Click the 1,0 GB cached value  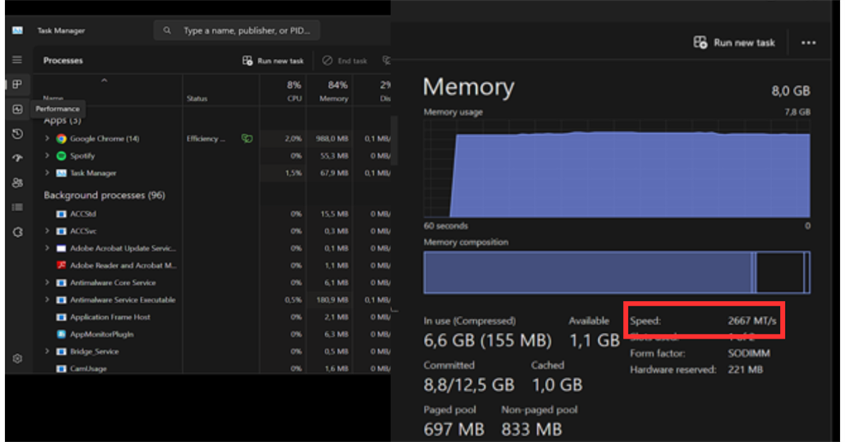[x=557, y=385]
